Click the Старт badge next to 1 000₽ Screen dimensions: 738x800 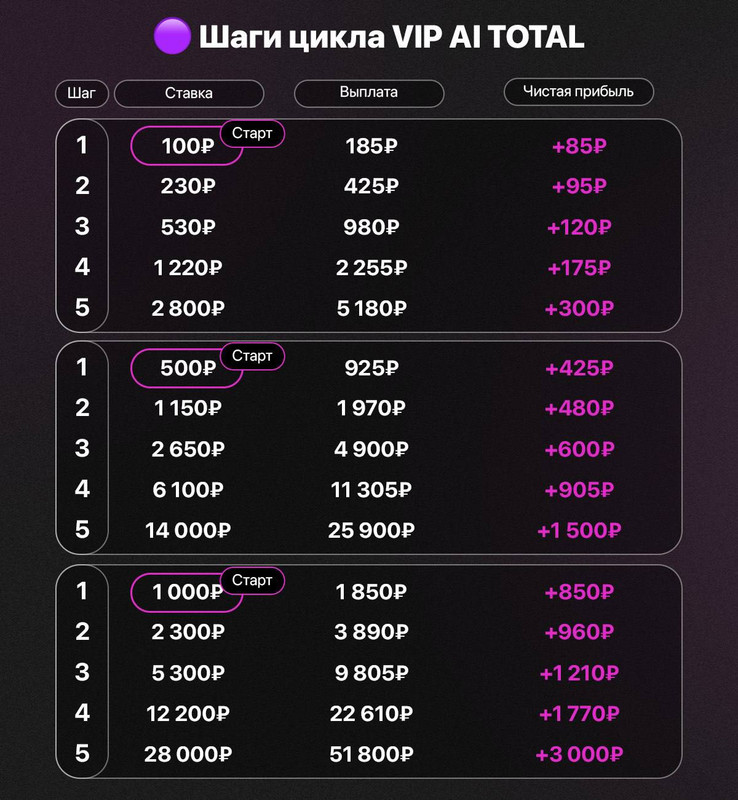point(252,581)
